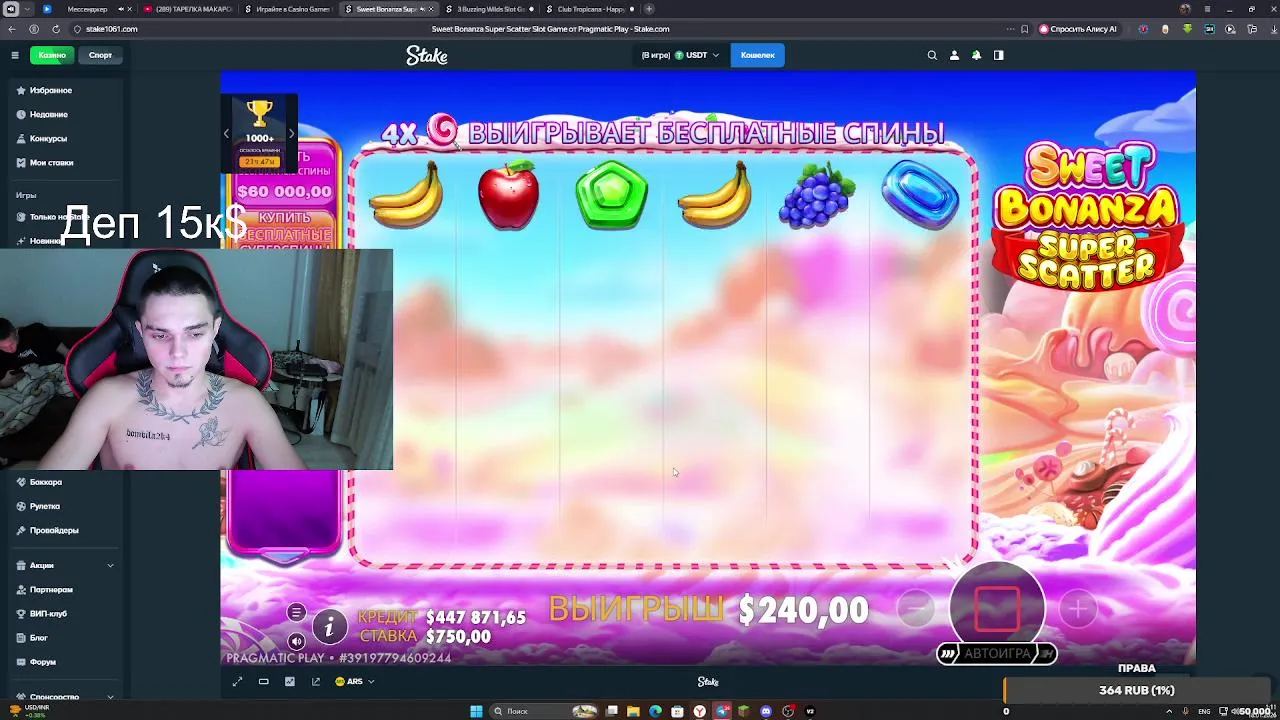Viewport: 1280px width, 720px height.
Task: Open the 1000+ trophy tournament card
Action: point(259,133)
